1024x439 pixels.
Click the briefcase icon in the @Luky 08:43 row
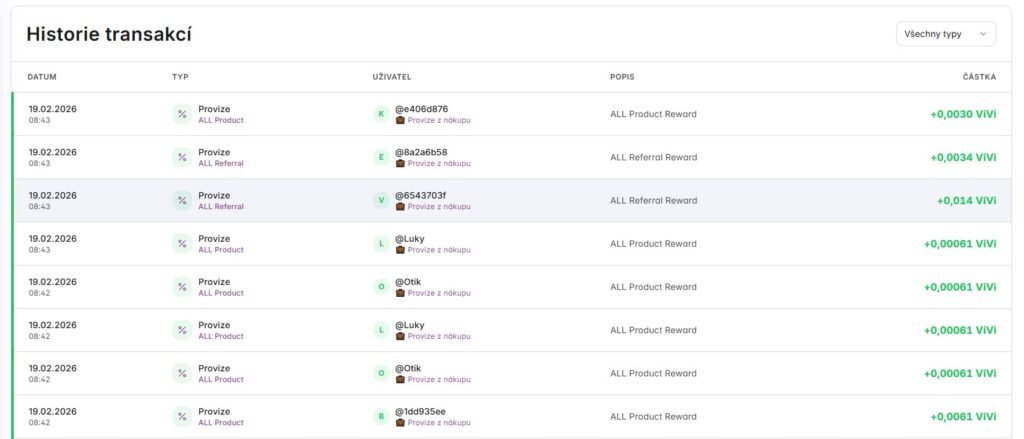(400, 250)
